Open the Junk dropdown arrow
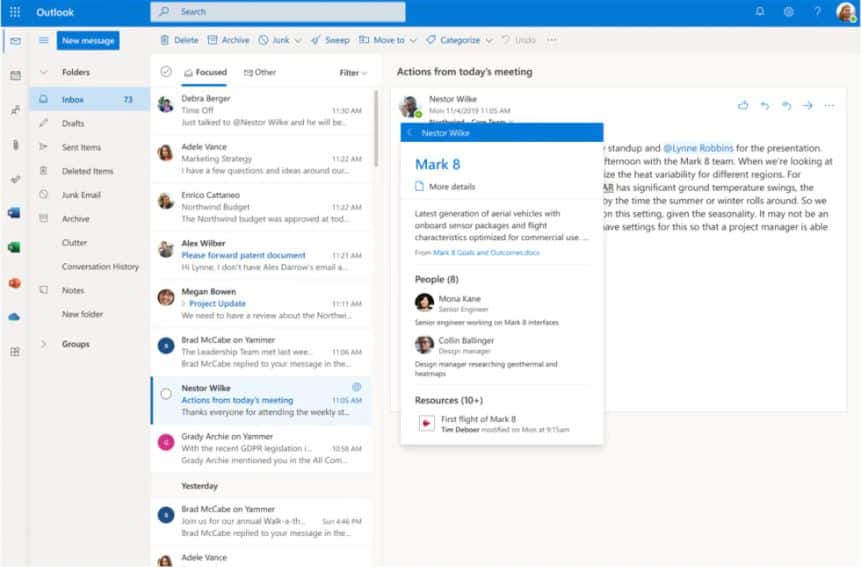This screenshot has height=567, width=861. coord(298,41)
